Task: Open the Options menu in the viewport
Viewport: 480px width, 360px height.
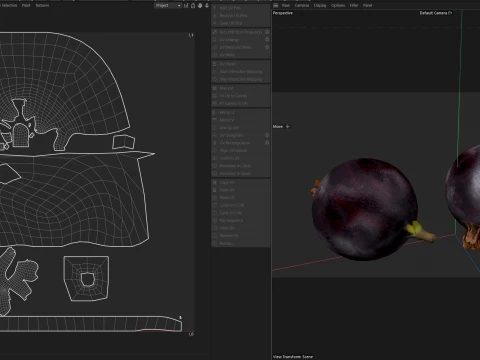Action: tap(338, 5)
